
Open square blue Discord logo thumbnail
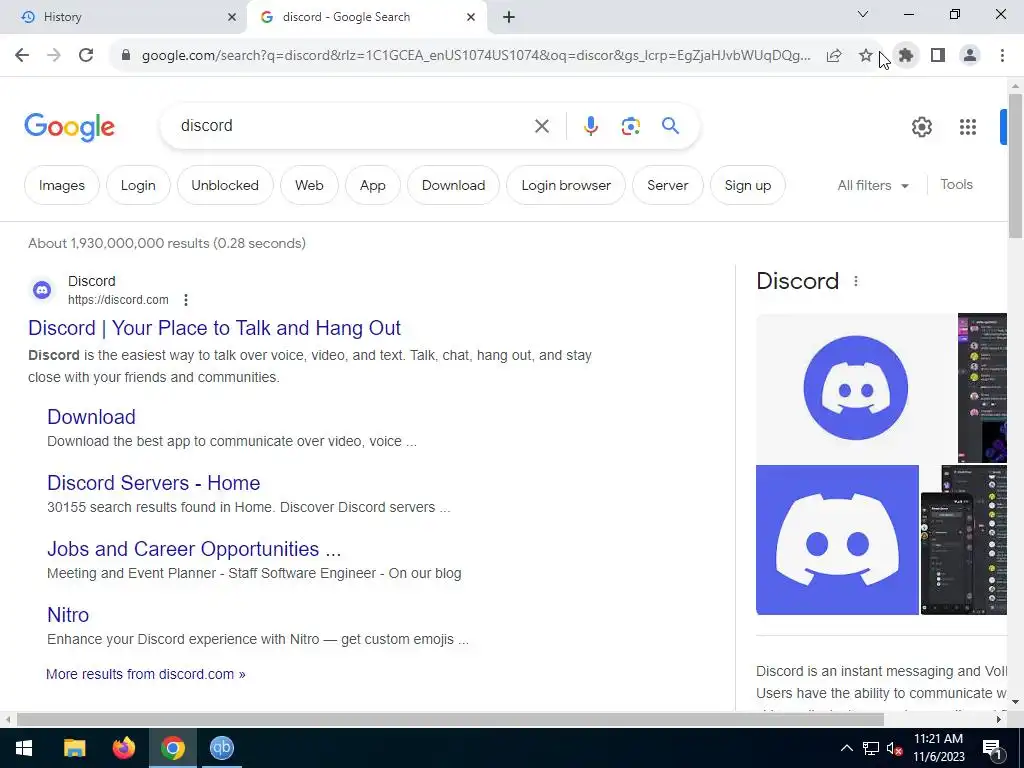point(837,540)
